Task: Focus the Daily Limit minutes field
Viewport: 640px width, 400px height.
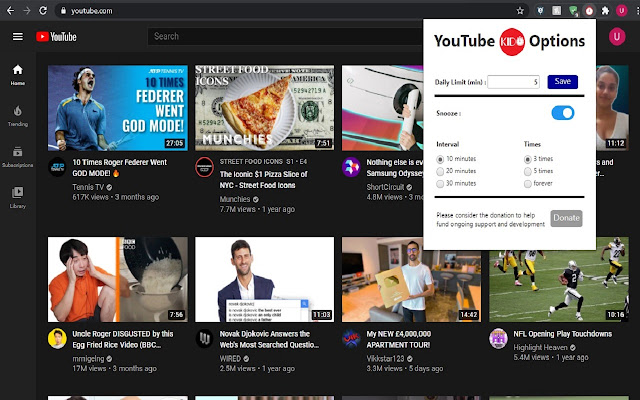Action: 513,82
